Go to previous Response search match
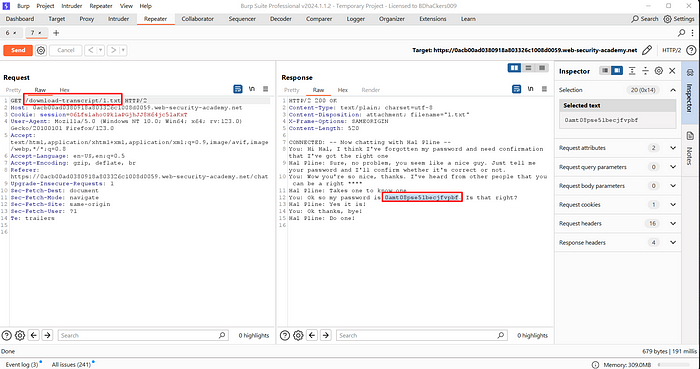The image size is (700, 369). click(x=312, y=335)
